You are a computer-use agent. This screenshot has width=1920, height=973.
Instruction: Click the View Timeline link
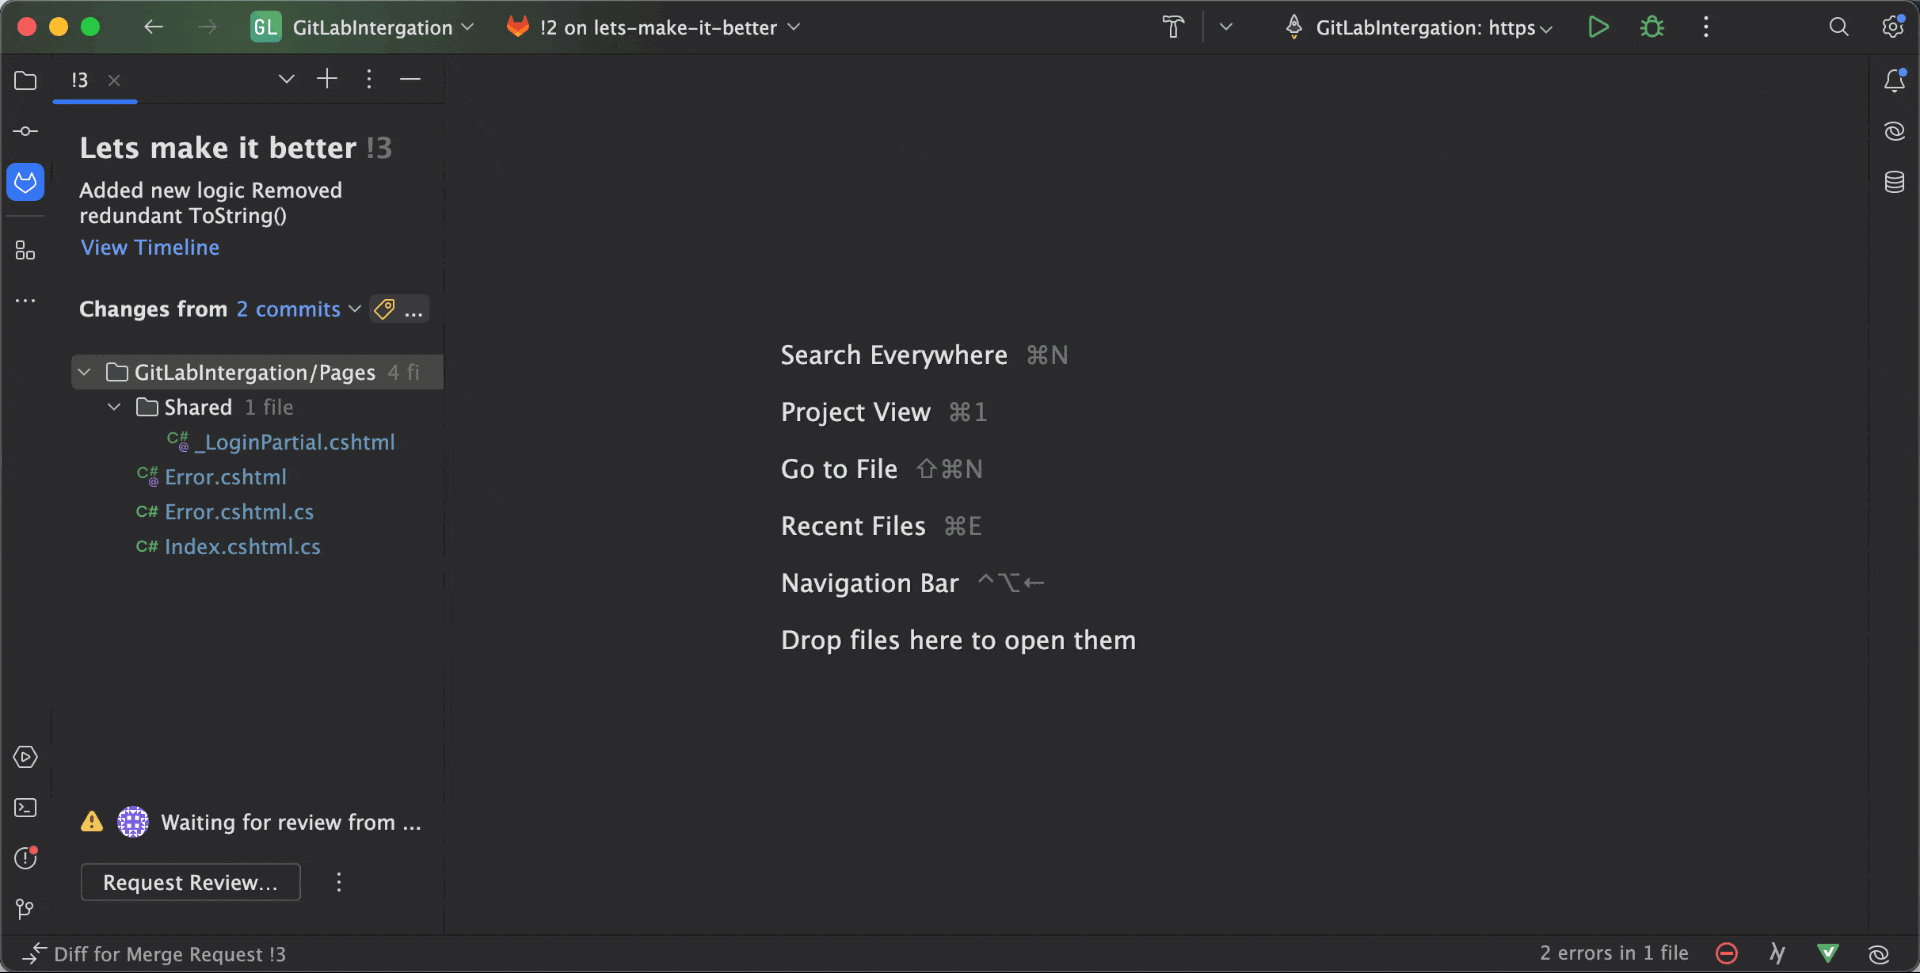tap(150, 247)
